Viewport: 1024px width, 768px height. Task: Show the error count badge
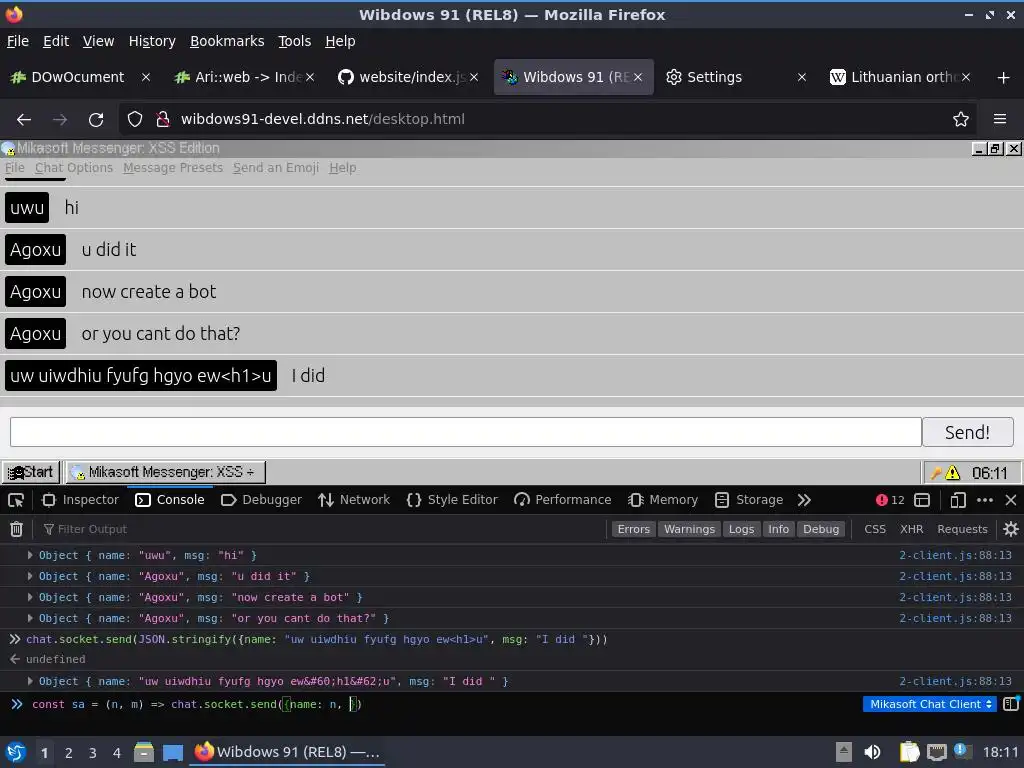[x=889, y=500]
